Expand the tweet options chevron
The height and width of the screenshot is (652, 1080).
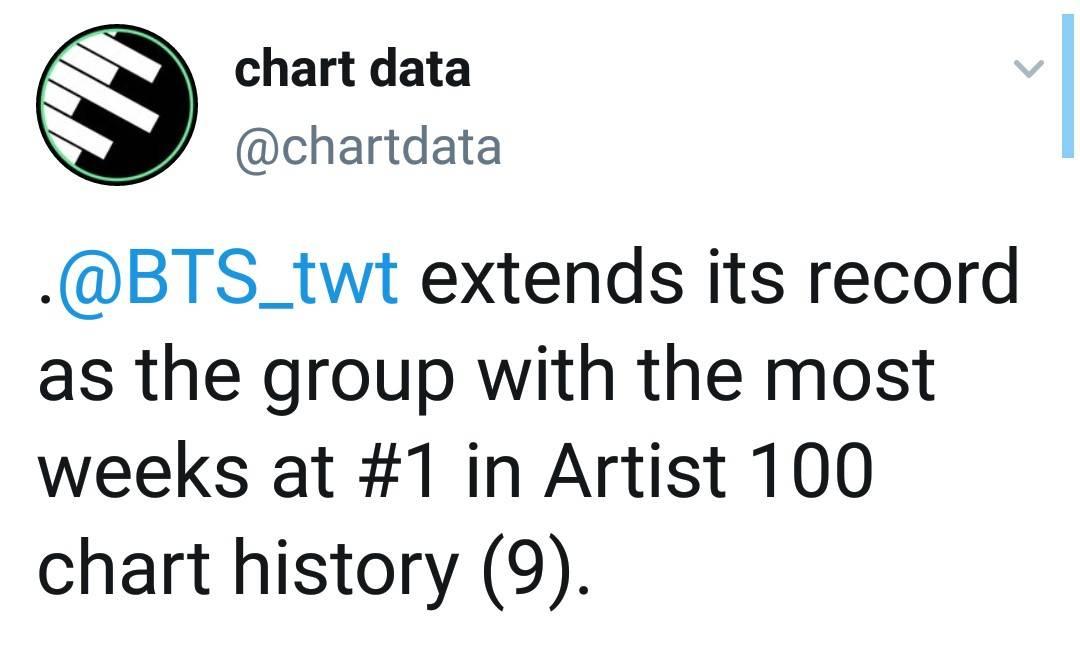coord(1029,67)
